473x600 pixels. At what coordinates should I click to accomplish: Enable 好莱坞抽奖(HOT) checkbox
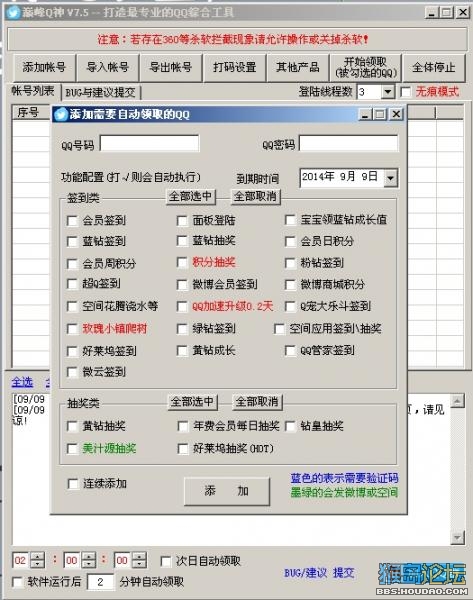click(183, 448)
